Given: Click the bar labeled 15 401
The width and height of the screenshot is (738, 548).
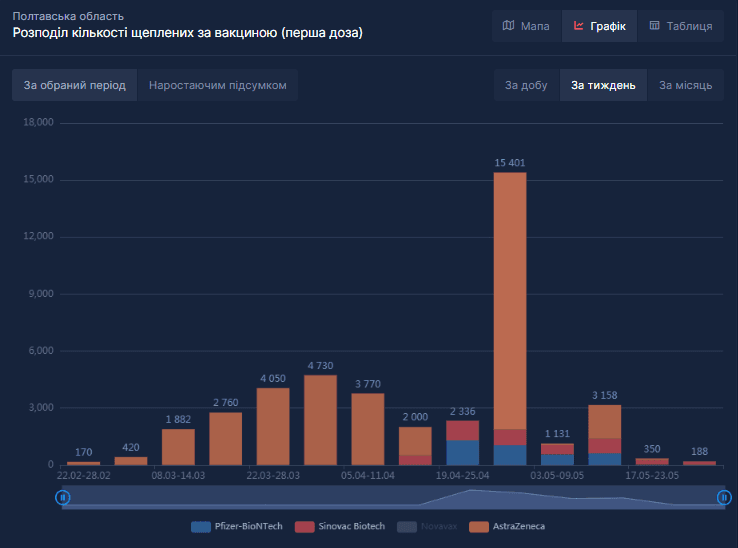Looking at the screenshot, I should [510, 319].
